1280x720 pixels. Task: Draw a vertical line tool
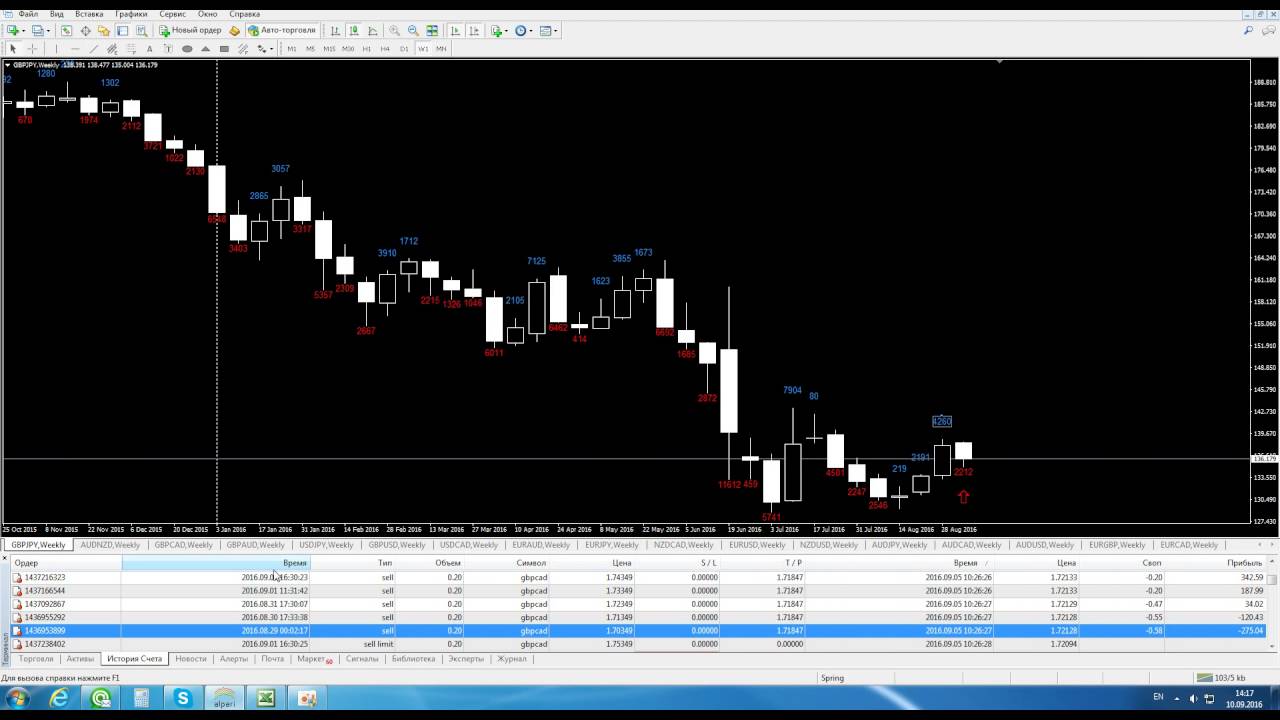(x=56, y=48)
